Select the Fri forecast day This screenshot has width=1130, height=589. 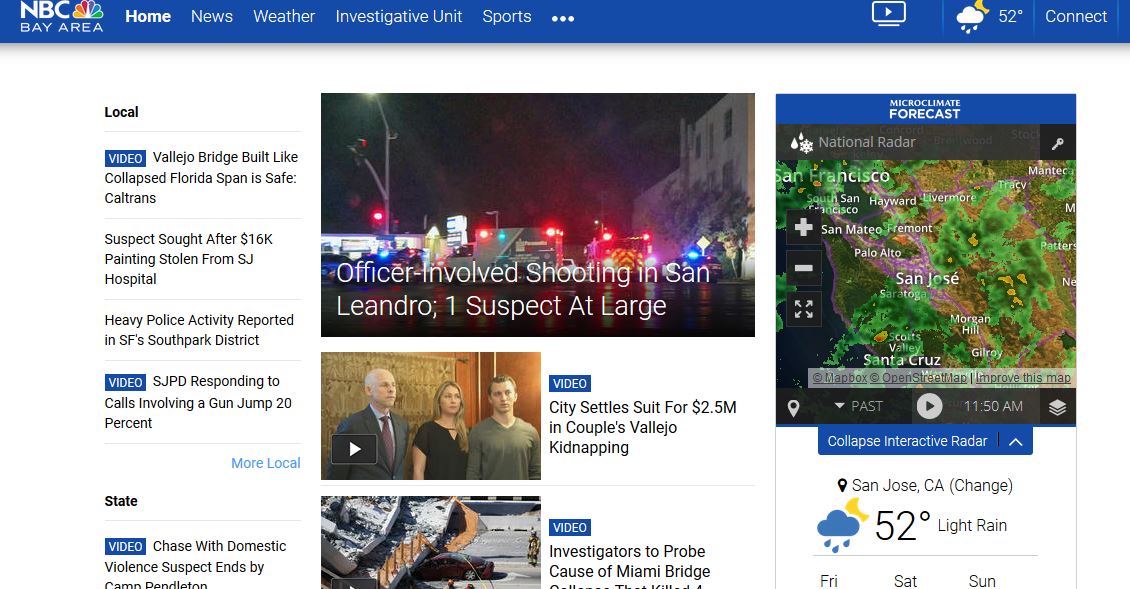coord(829,581)
